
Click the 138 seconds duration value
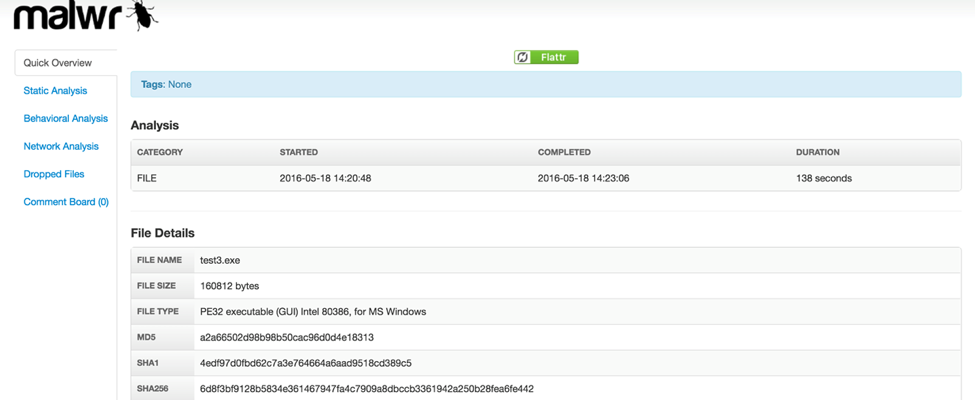[x=824, y=178]
